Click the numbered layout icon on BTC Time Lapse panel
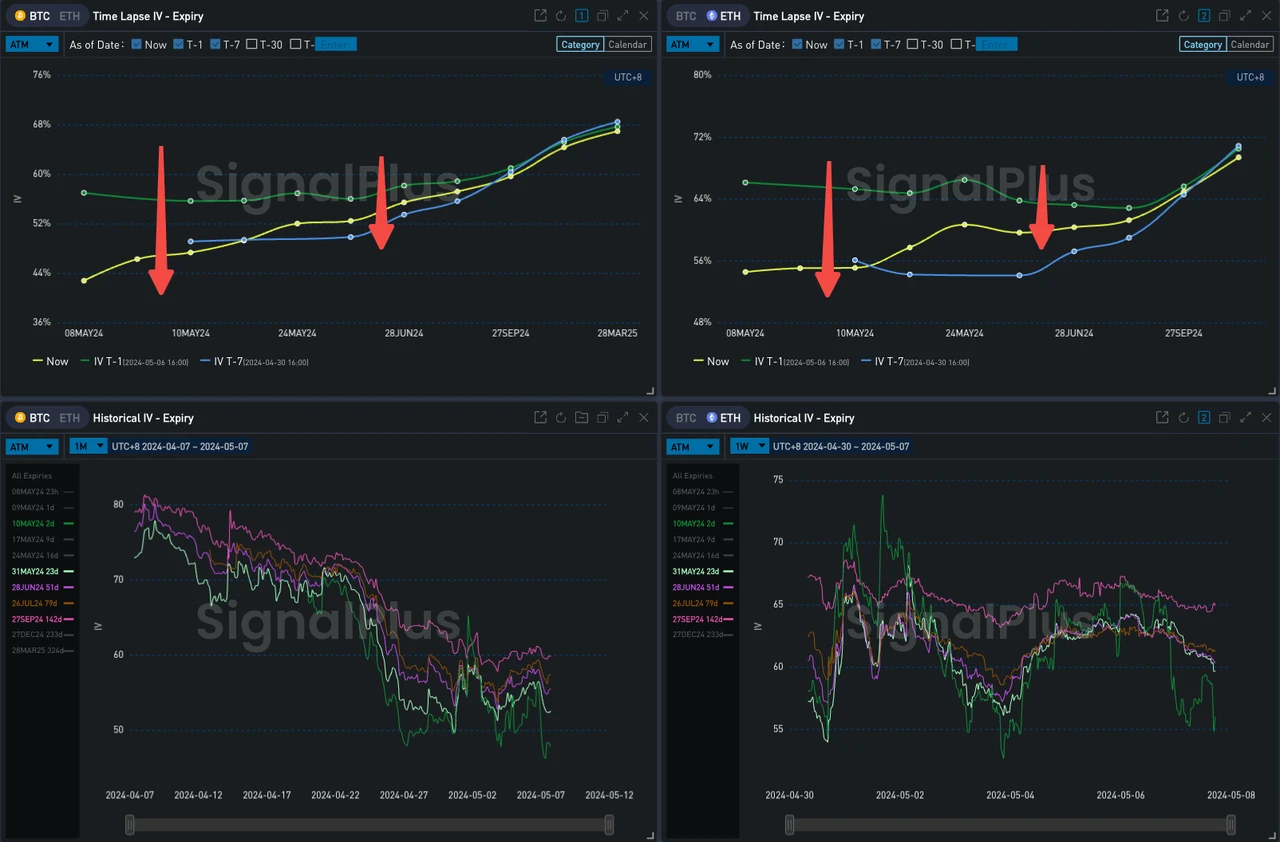Viewport: 1280px width, 842px height. 581,15
